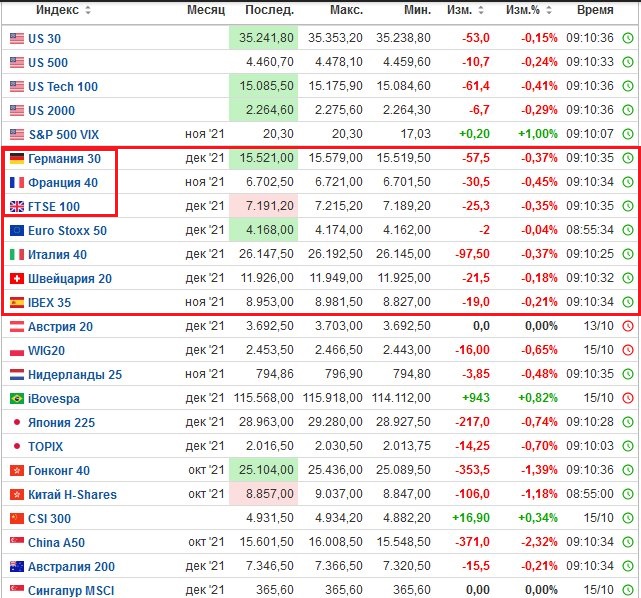Screen dimensions: 641x598
Task: Click the date 13/10 in Австрия 20 row
Action: (x=599, y=326)
